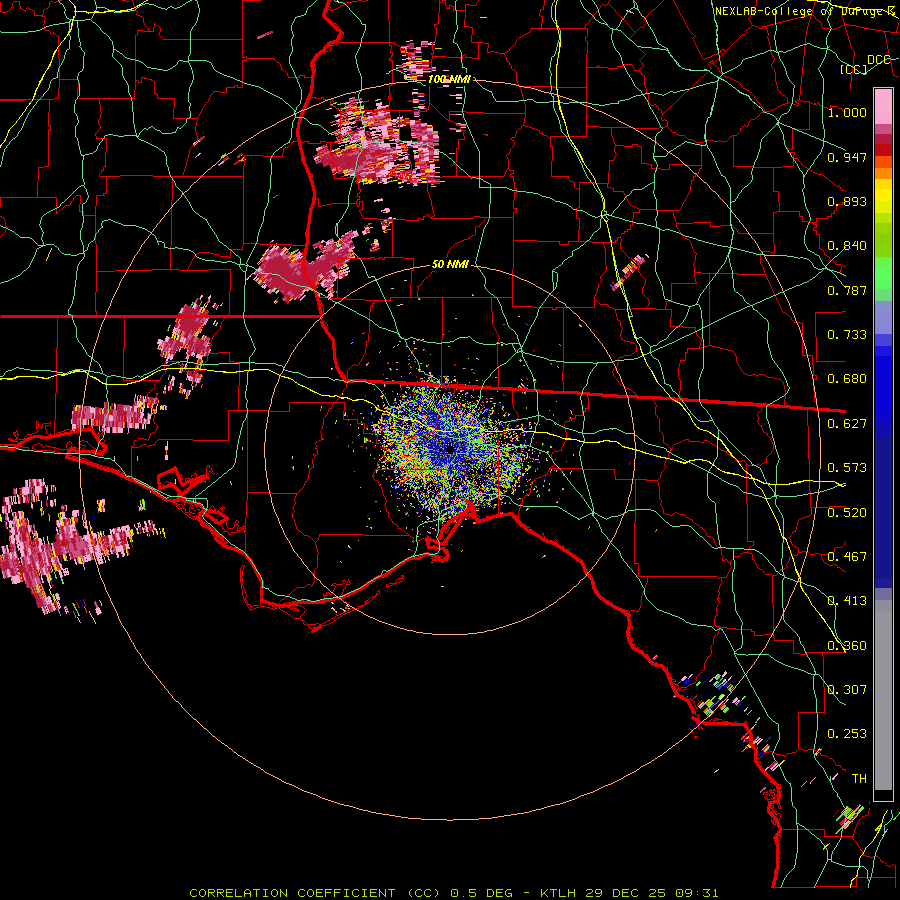Click the 0.253 scale value
Viewport: 900px width, 900px height.
tap(847, 734)
